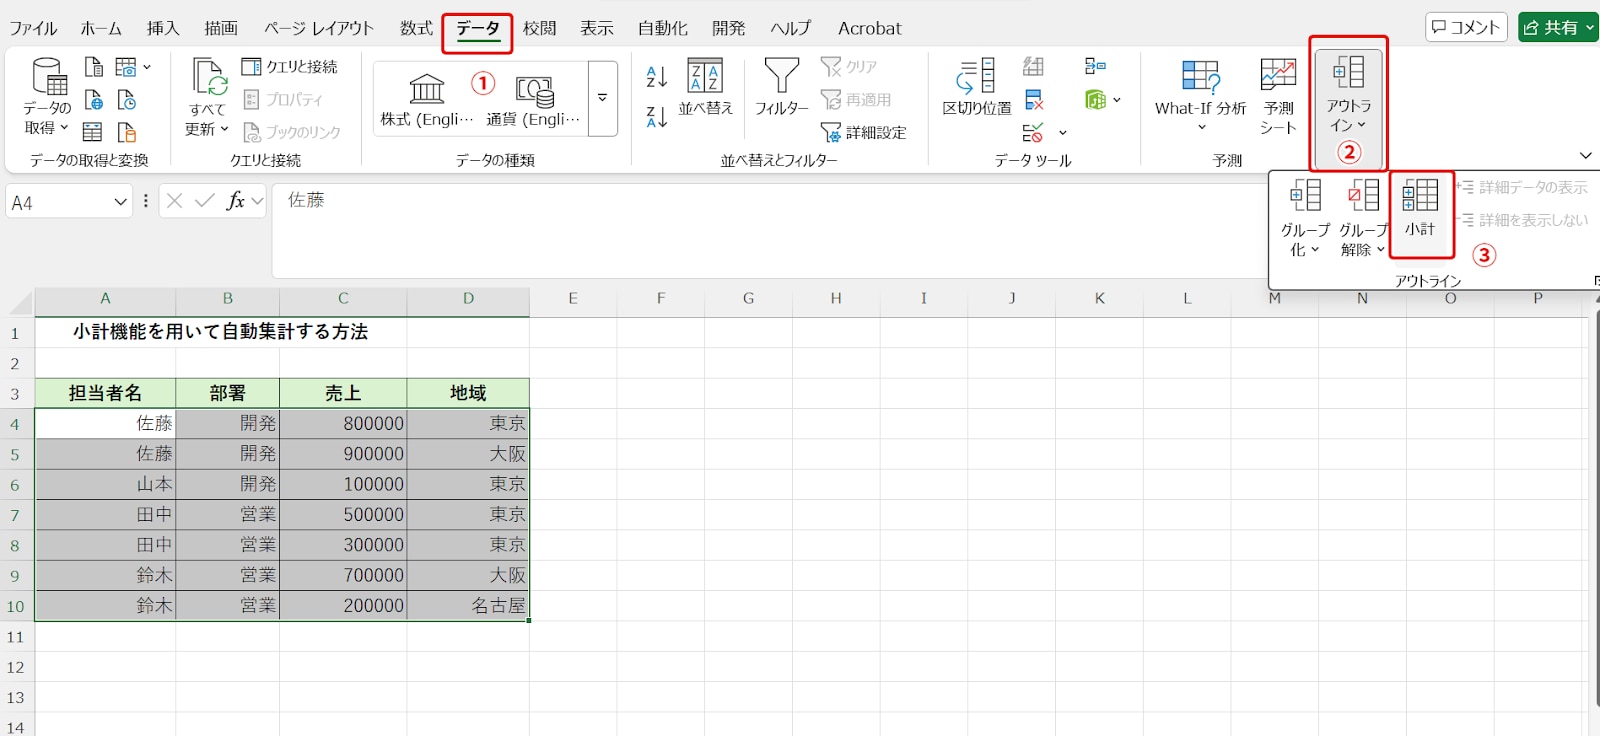Switch to the 挿入 tab

pyautogui.click(x=163, y=28)
